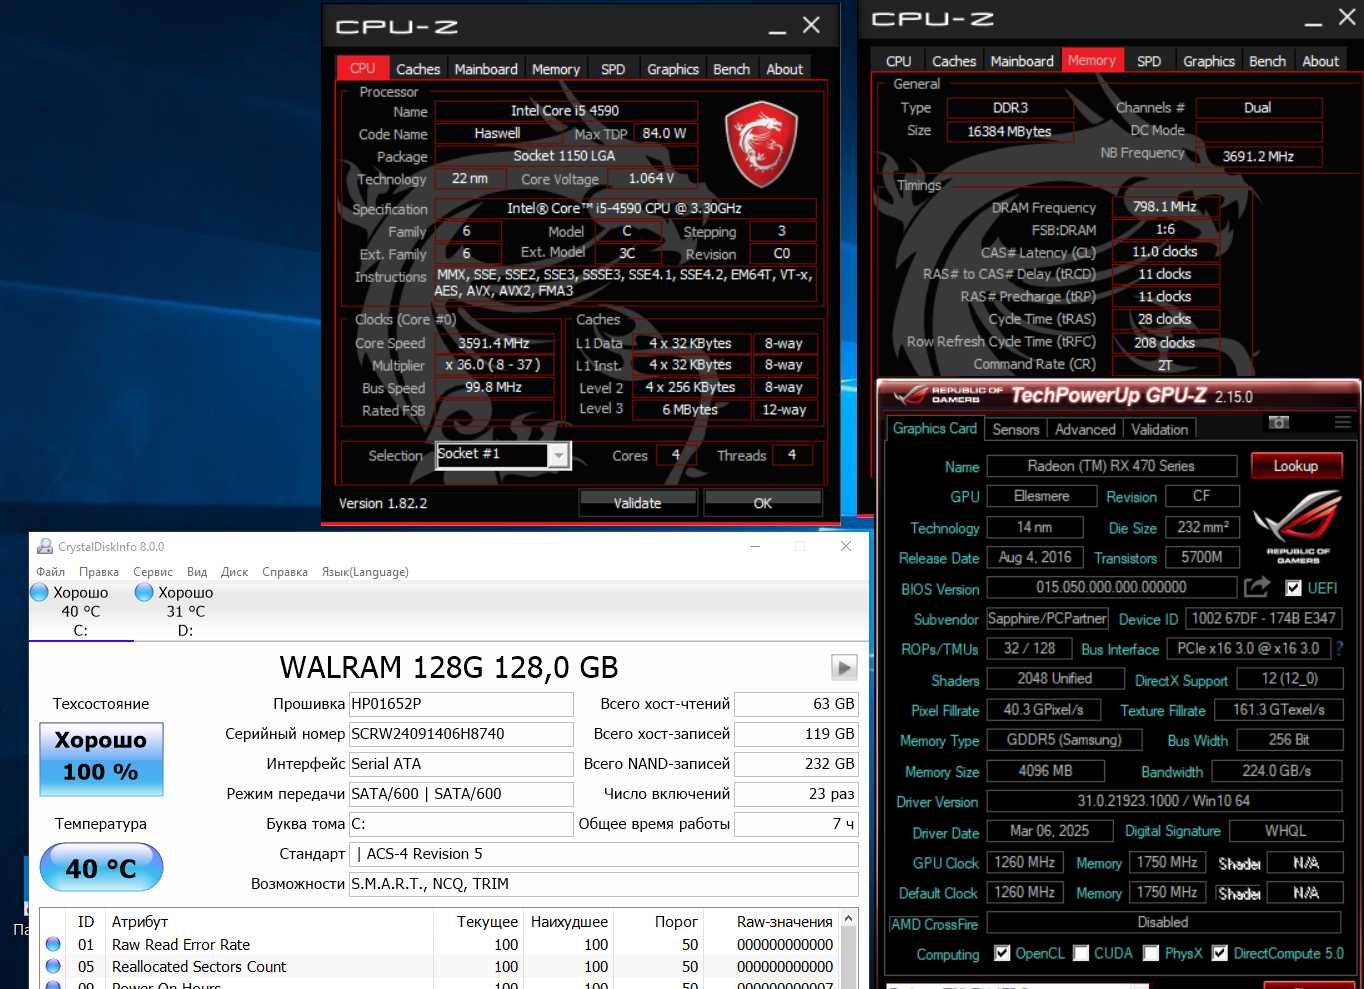Click the CrystalDiskInfo play arrow next to the drive name
The width and height of the screenshot is (1364, 989).
(x=844, y=667)
